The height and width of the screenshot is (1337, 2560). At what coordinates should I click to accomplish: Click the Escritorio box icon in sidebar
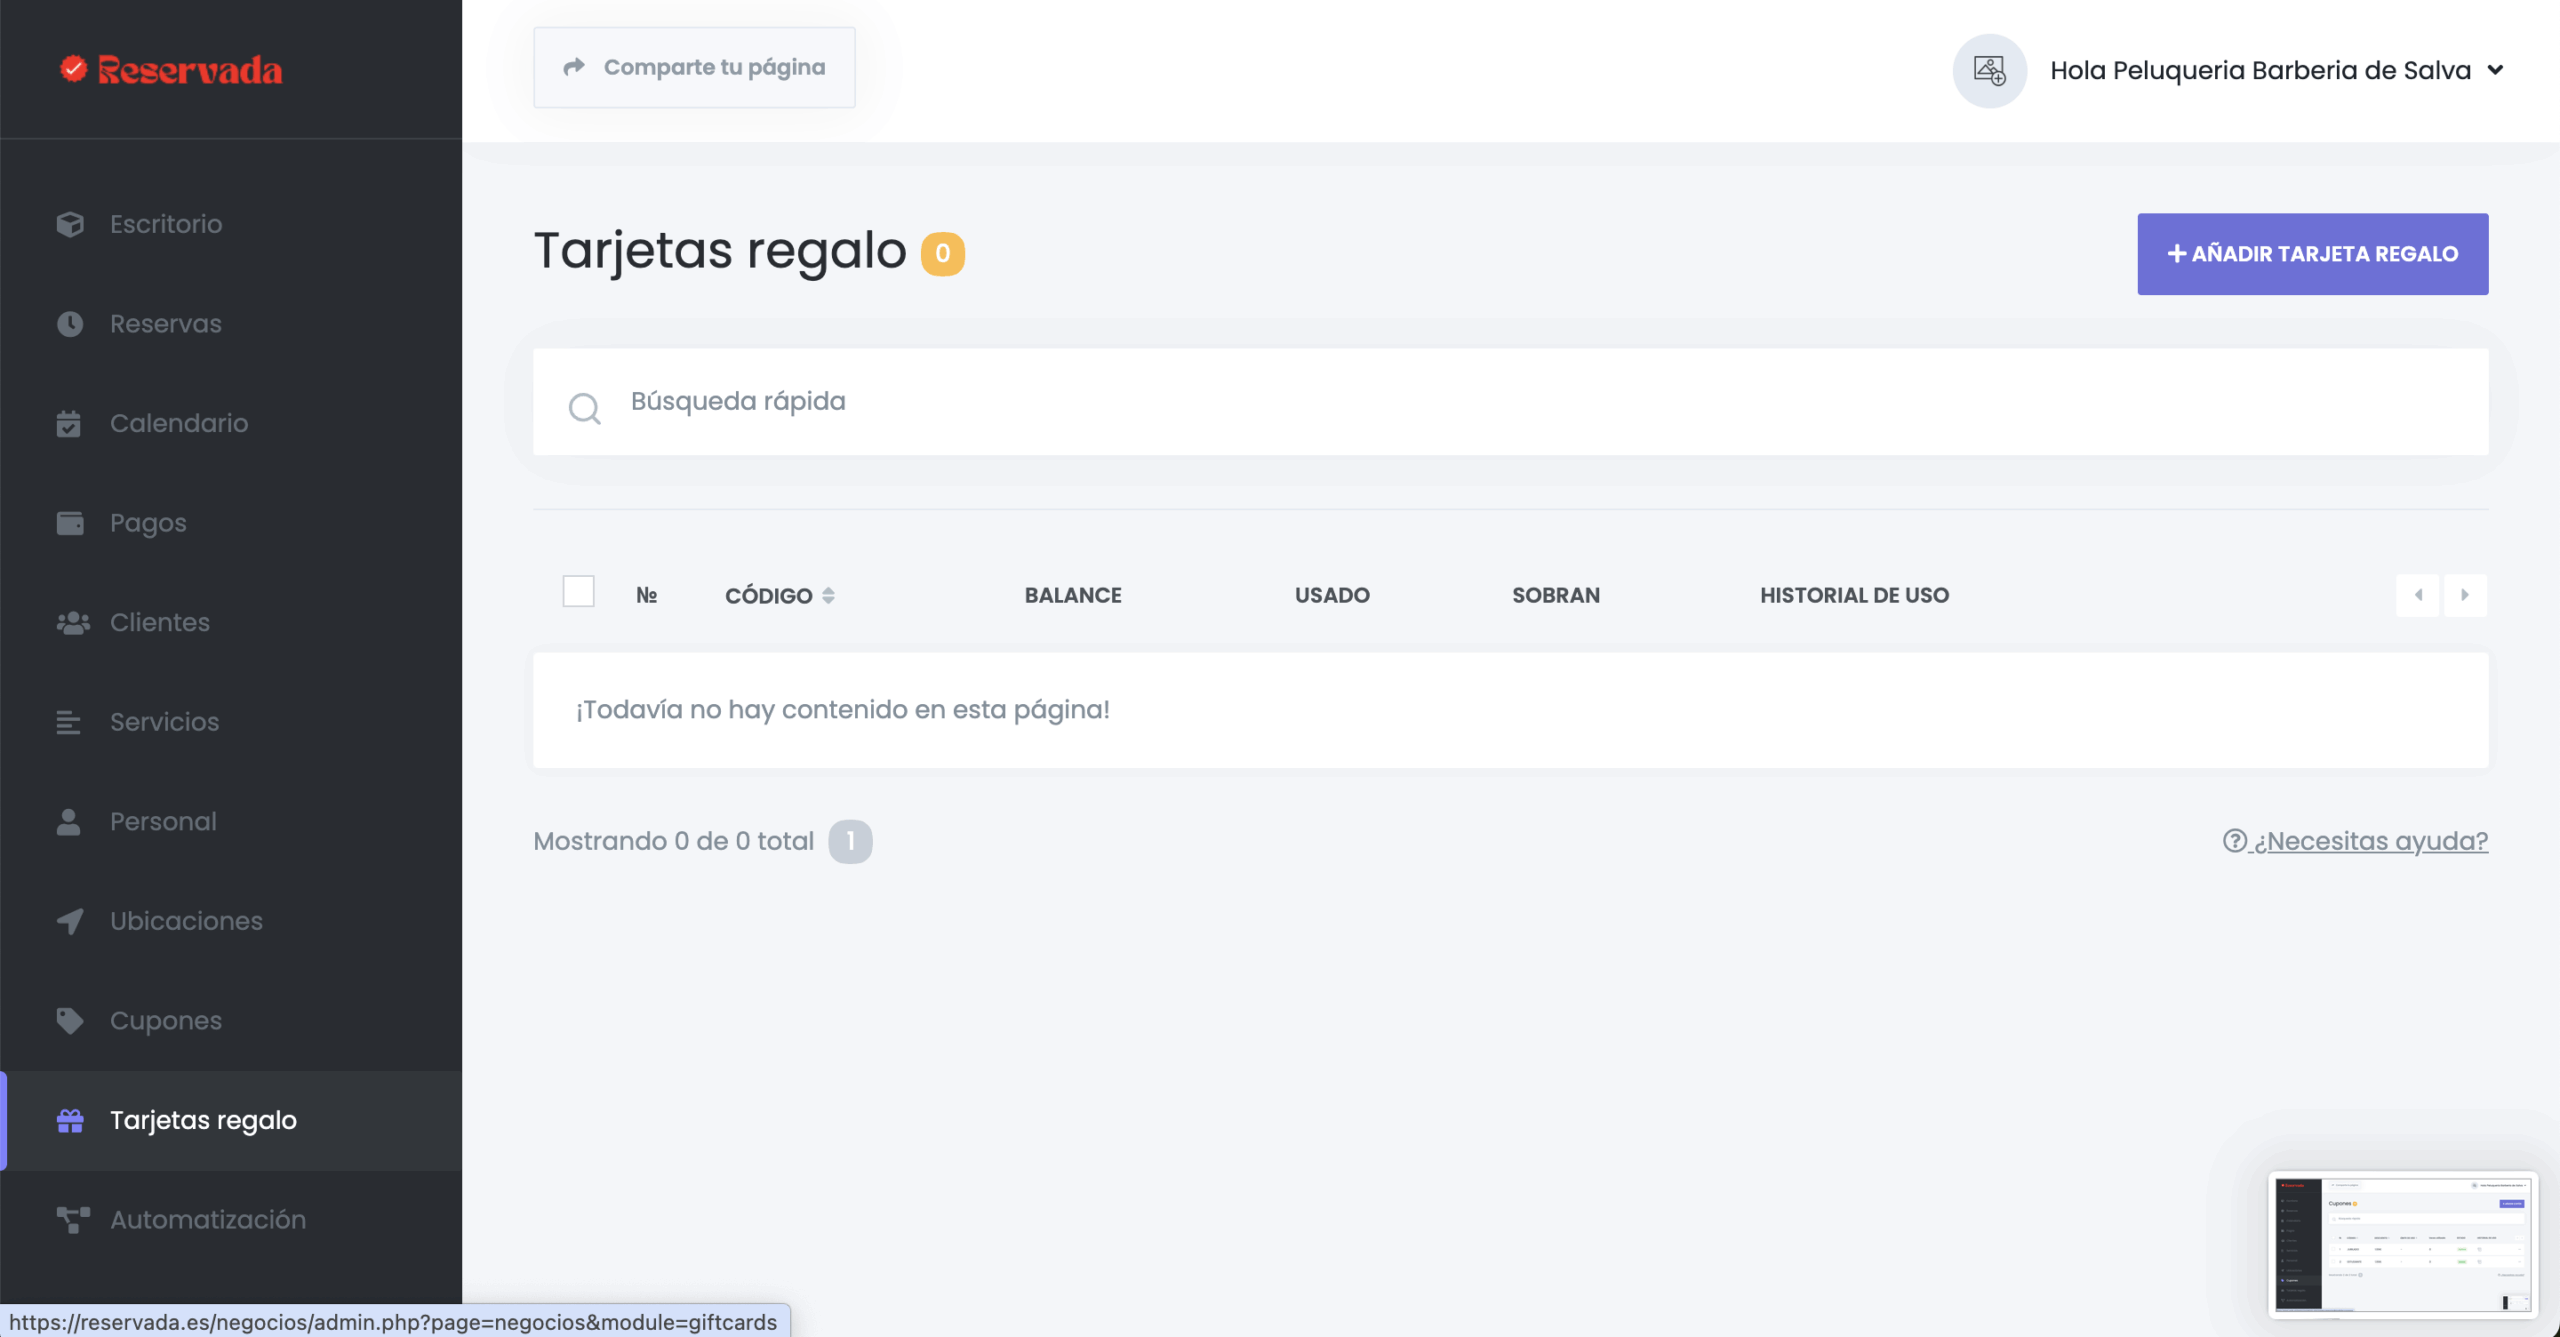pyautogui.click(x=70, y=224)
